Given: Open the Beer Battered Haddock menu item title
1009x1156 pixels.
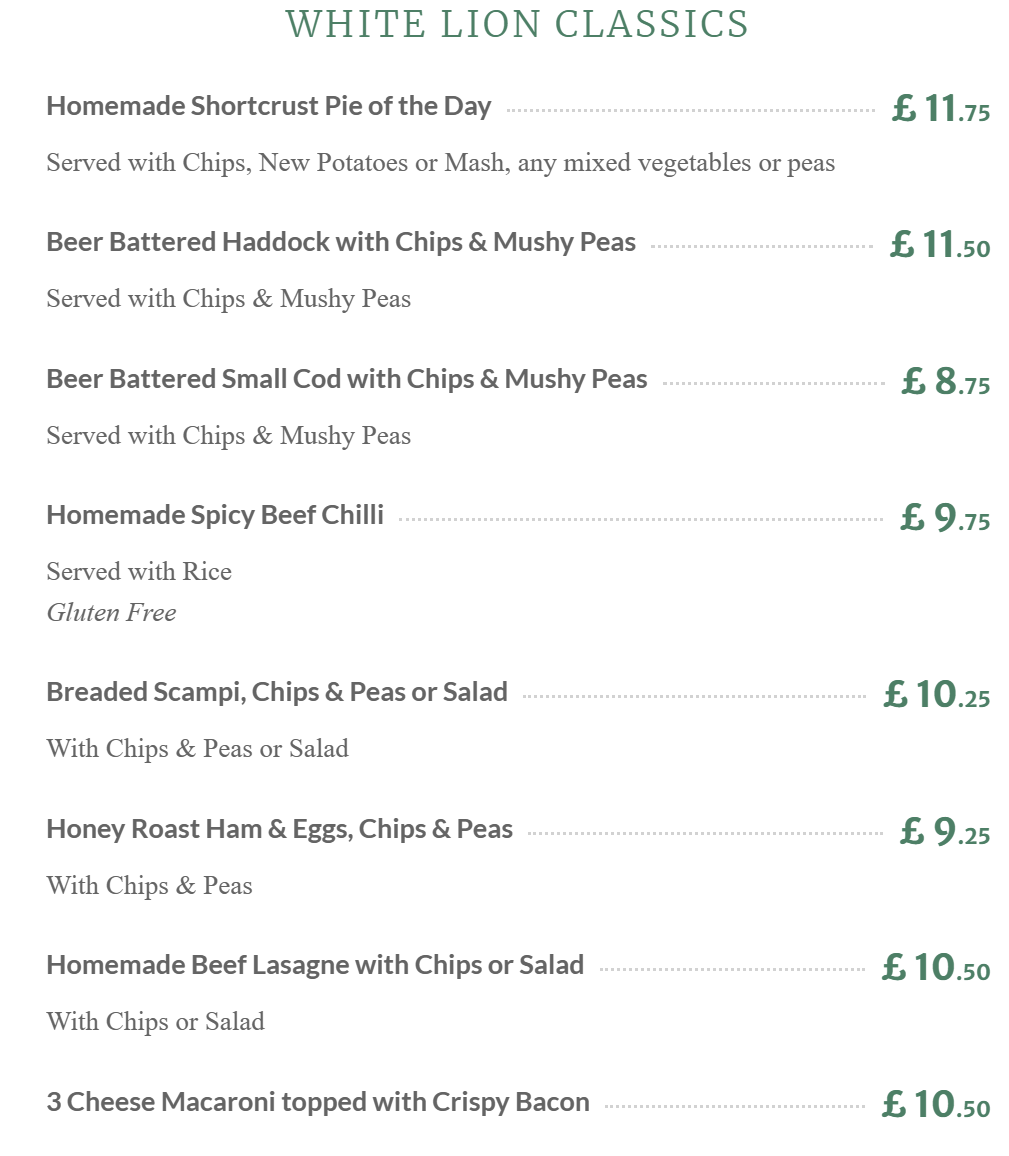Looking at the screenshot, I should (x=341, y=242).
